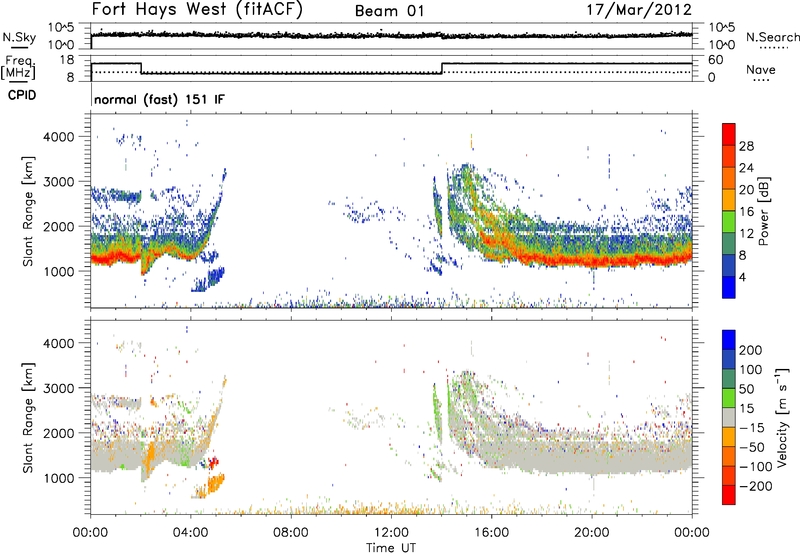Click the "N.Sky" noise legend label
800x554 pixels.
point(19,37)
